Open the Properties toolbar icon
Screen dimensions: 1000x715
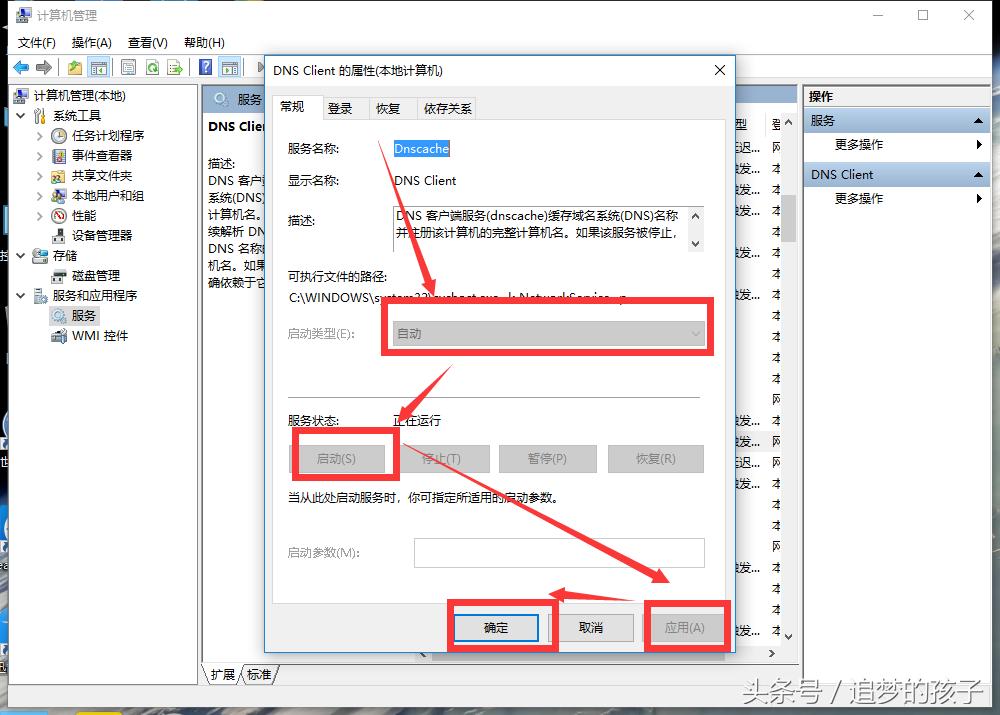pos(128,67)
